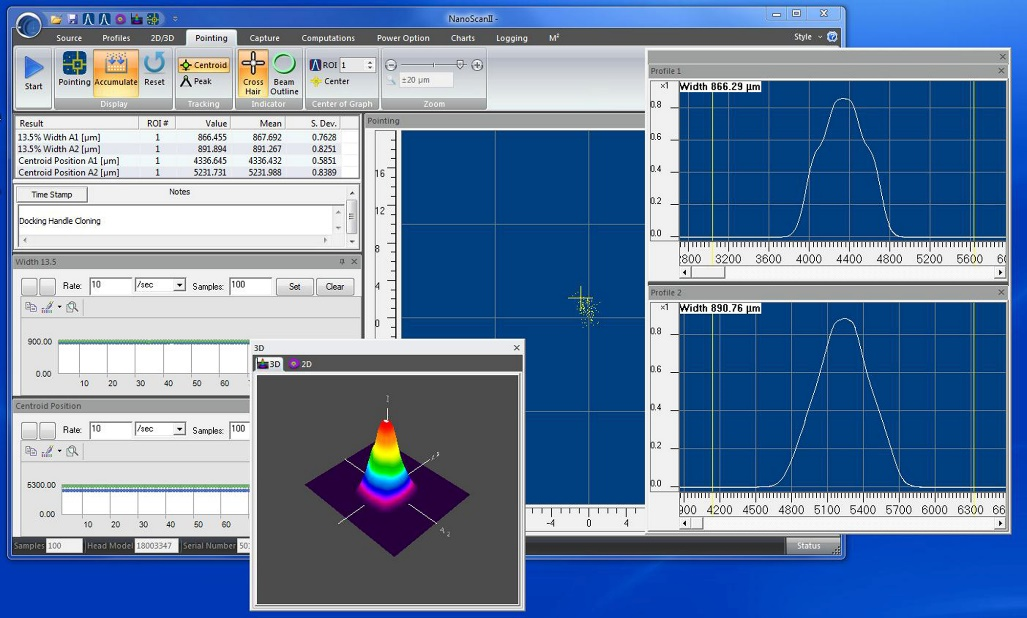
Task: Click the Status button in status bar
Action: [809, 545]
